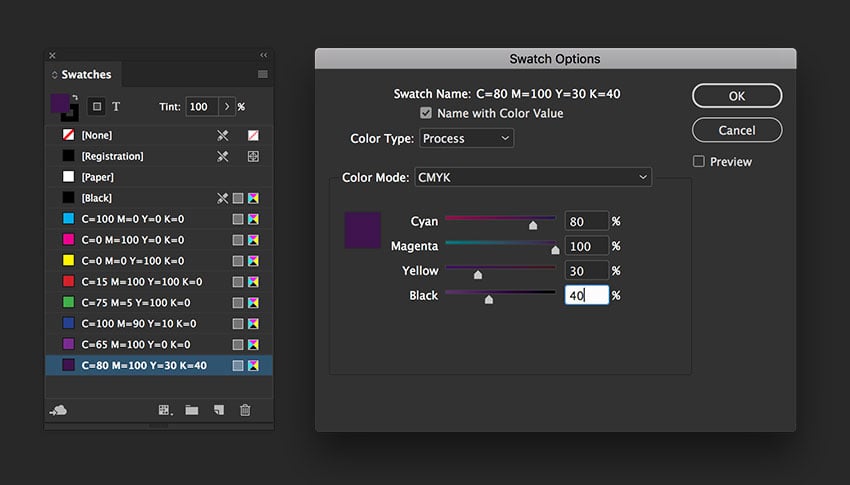850x485 pixels.
Task: Click the Black percentage field
Action: 587,295
